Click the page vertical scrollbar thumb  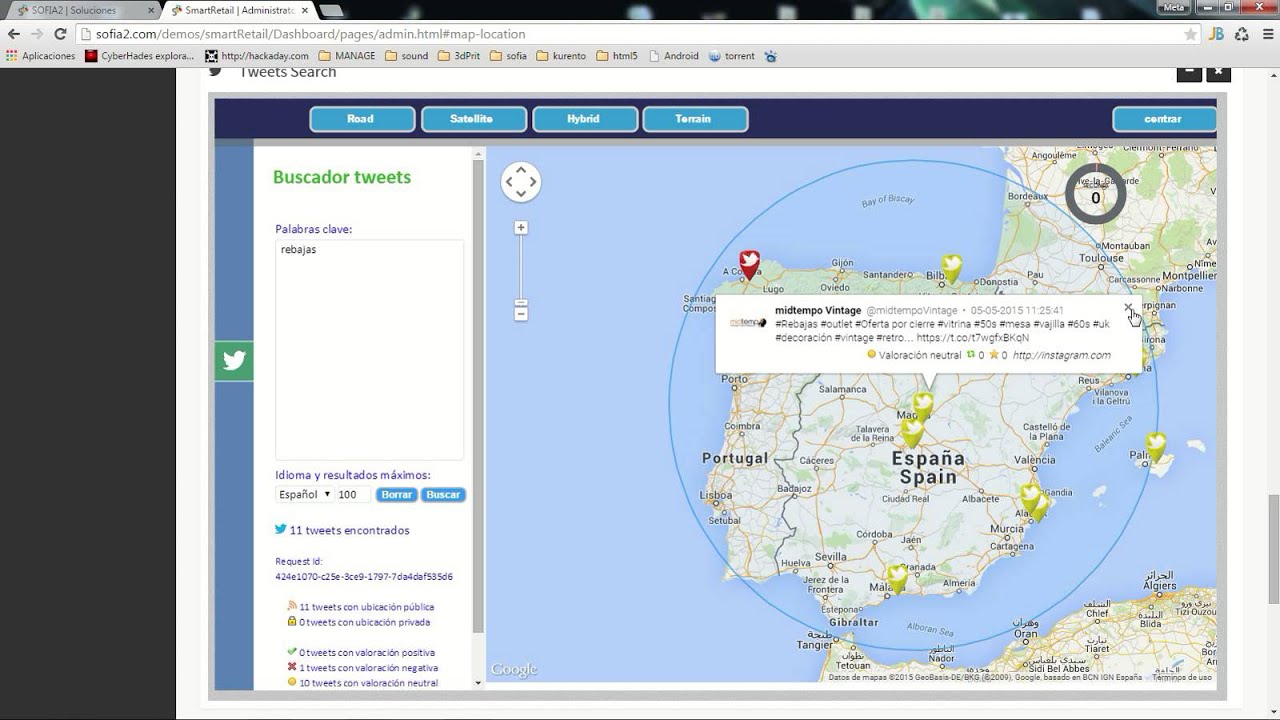coord(1272,549)
